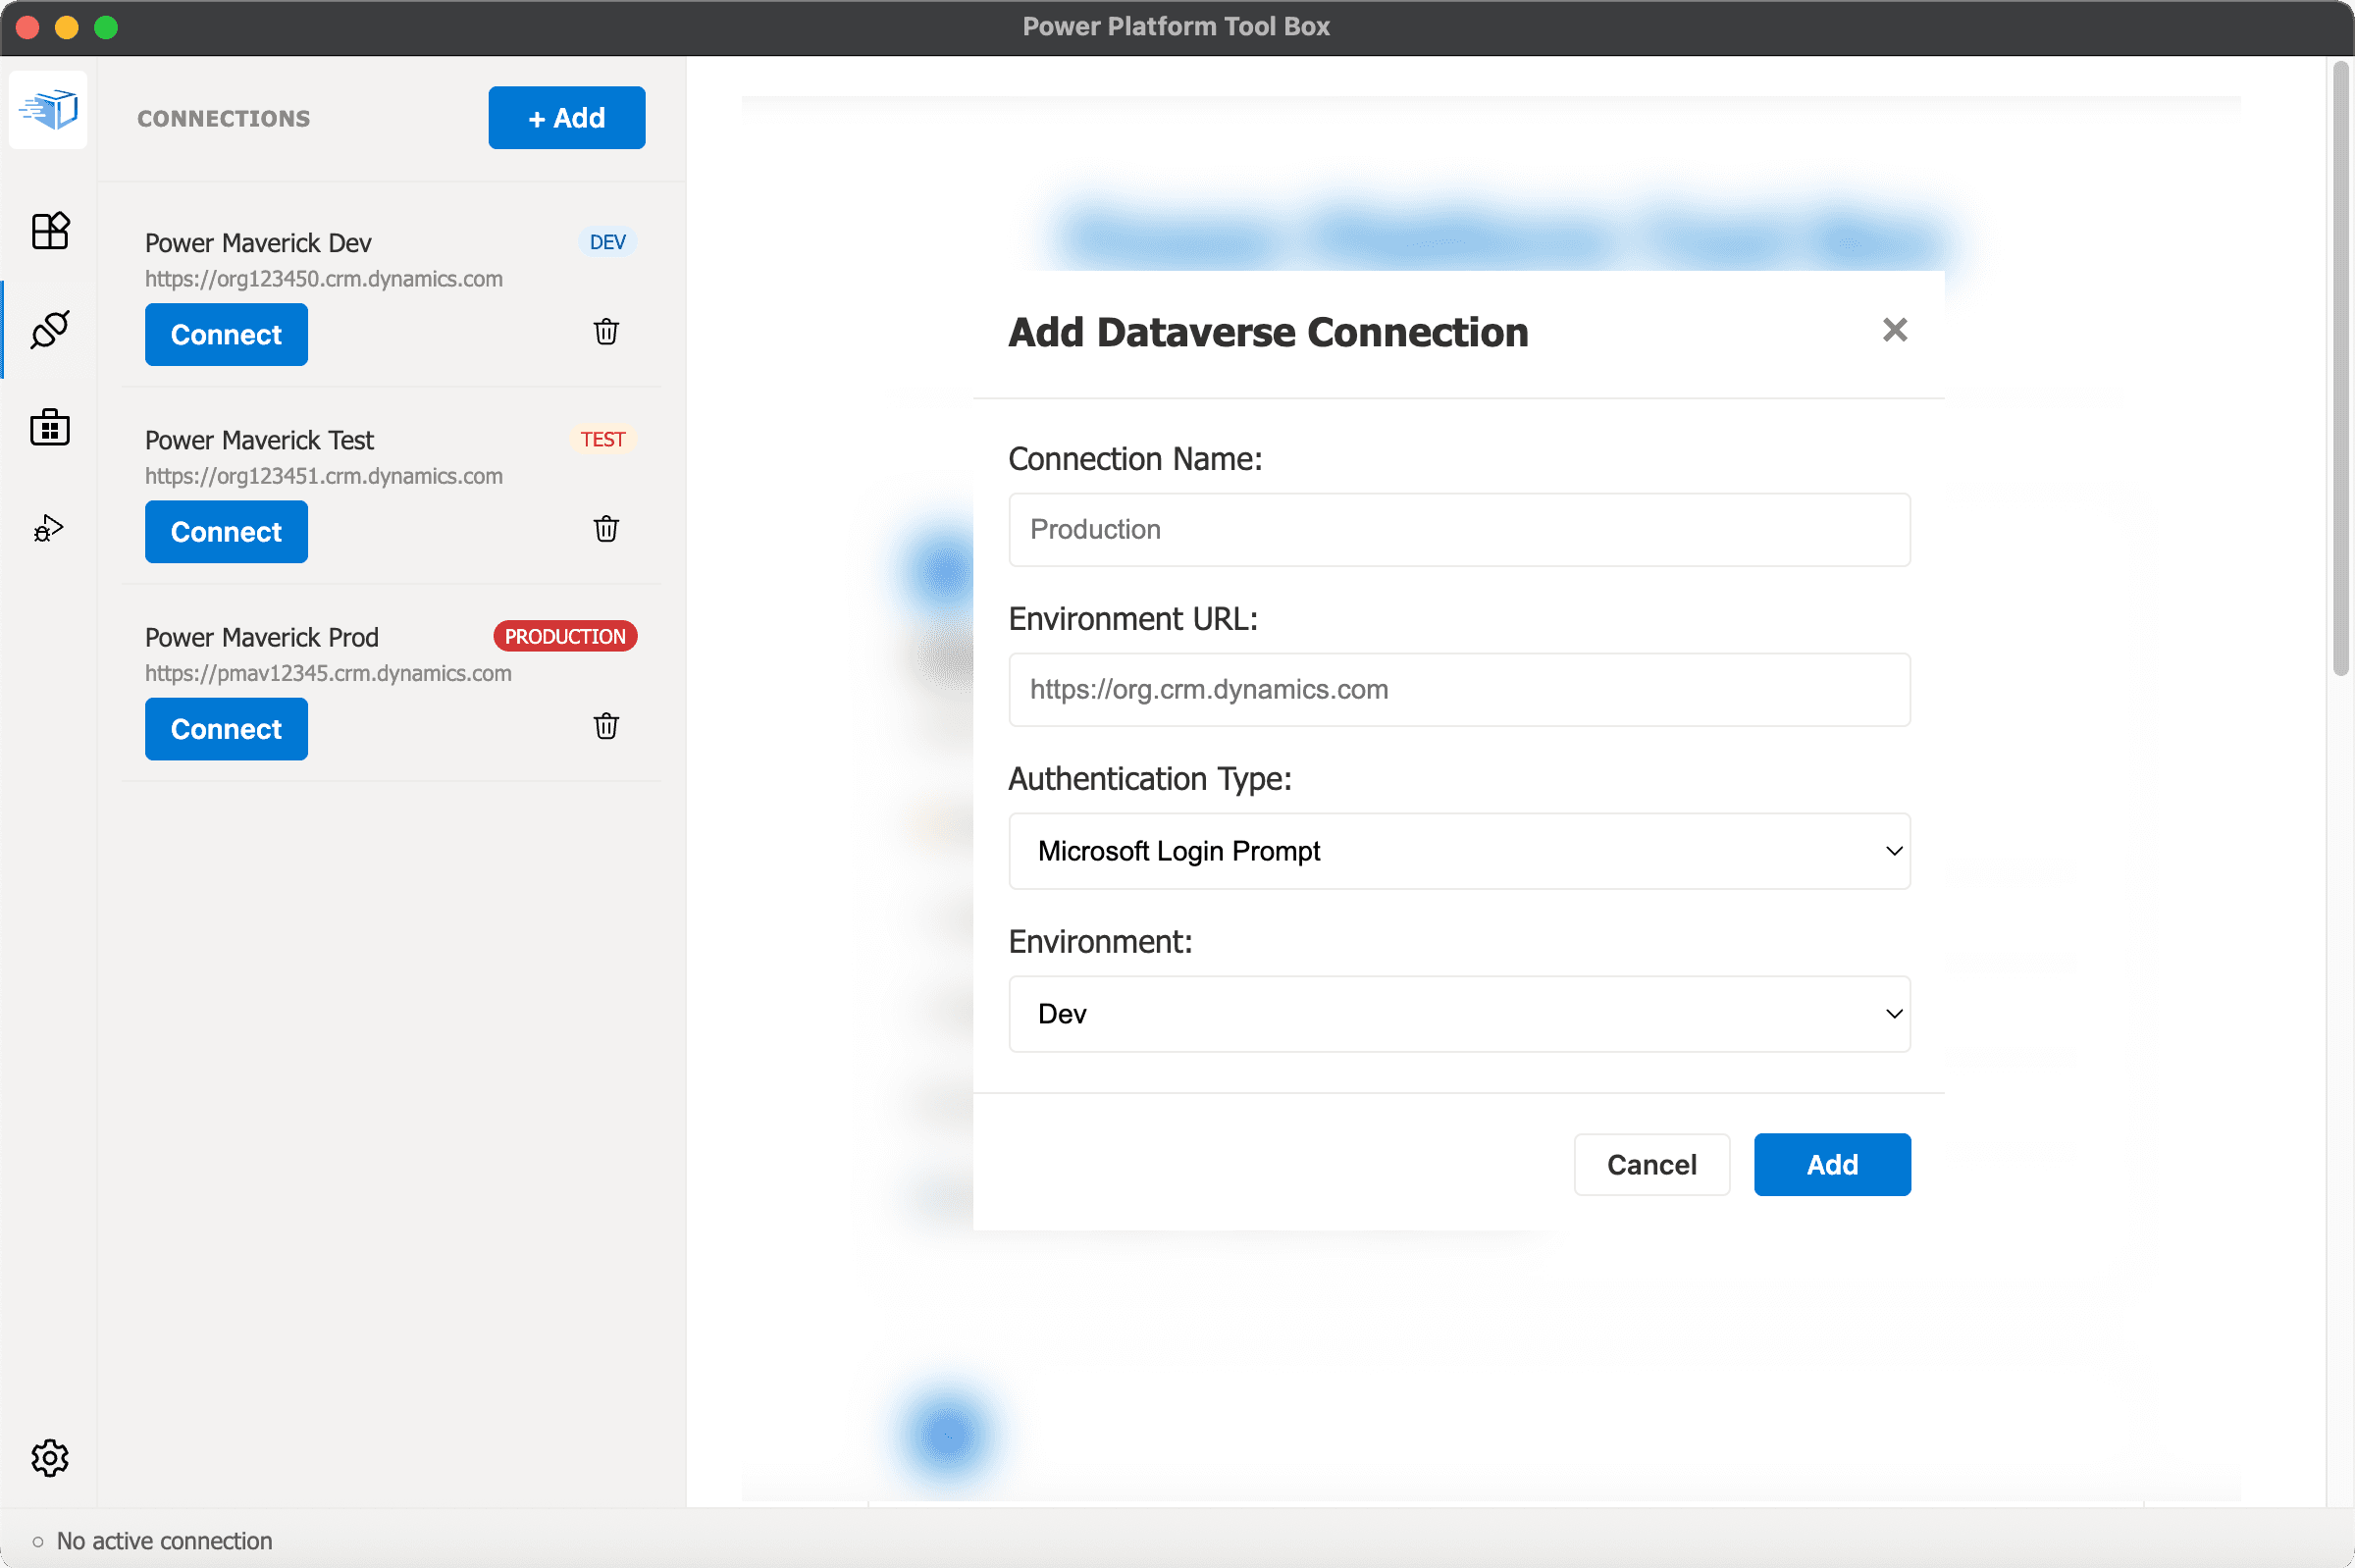Open the Settings gear icon

pos(49,1458)
